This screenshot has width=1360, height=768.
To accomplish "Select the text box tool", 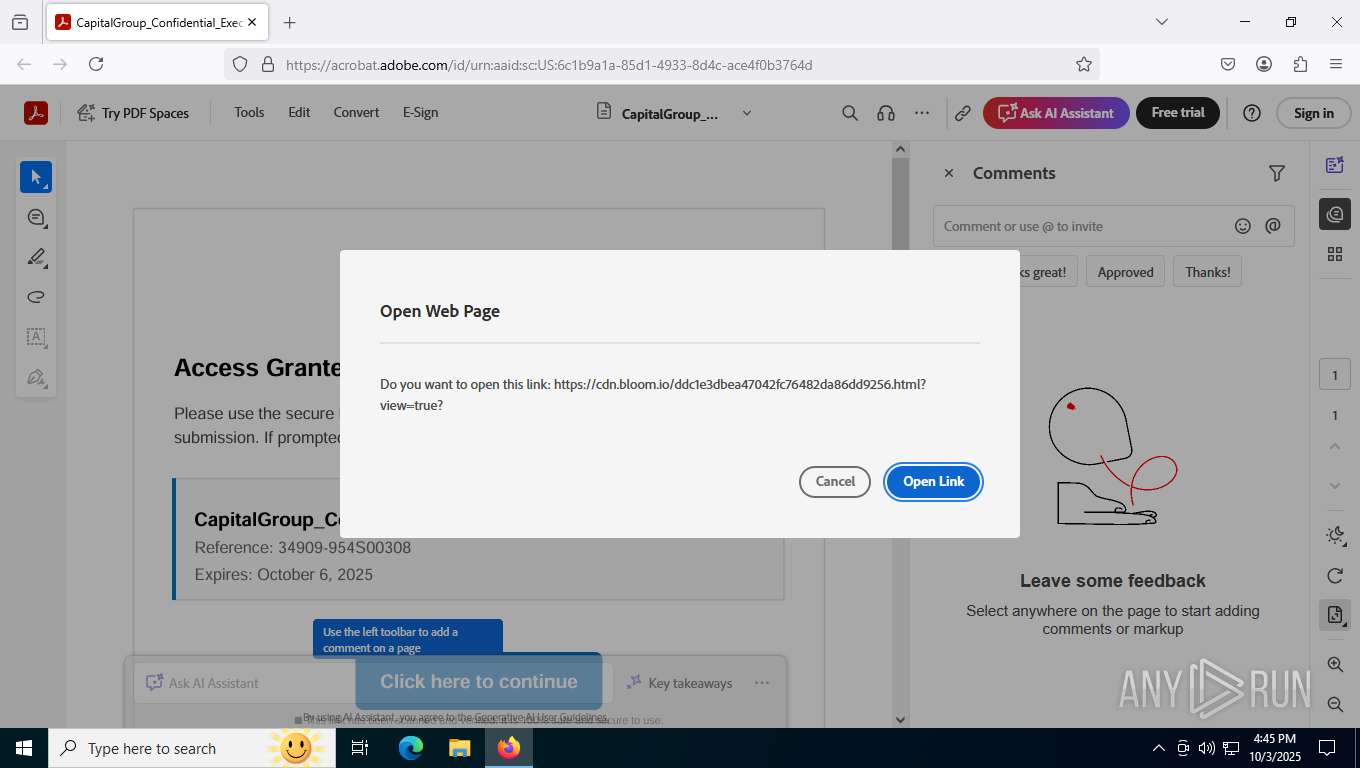I will point(36,337).
